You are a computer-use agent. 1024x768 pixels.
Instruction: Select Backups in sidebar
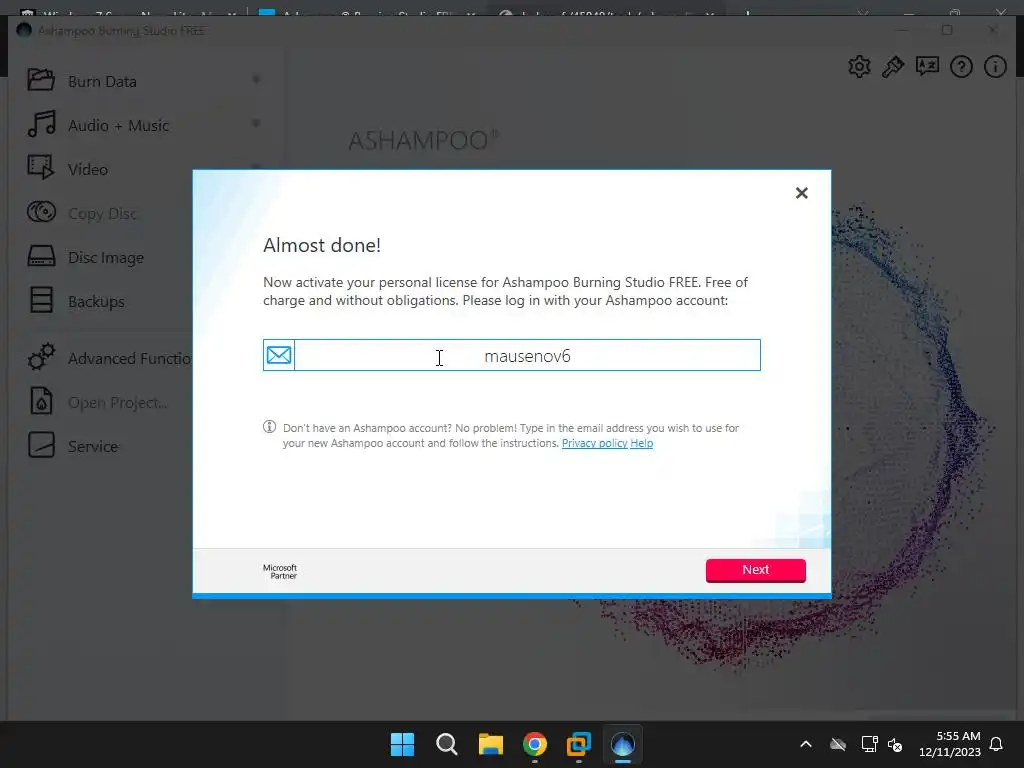point(96,302)
